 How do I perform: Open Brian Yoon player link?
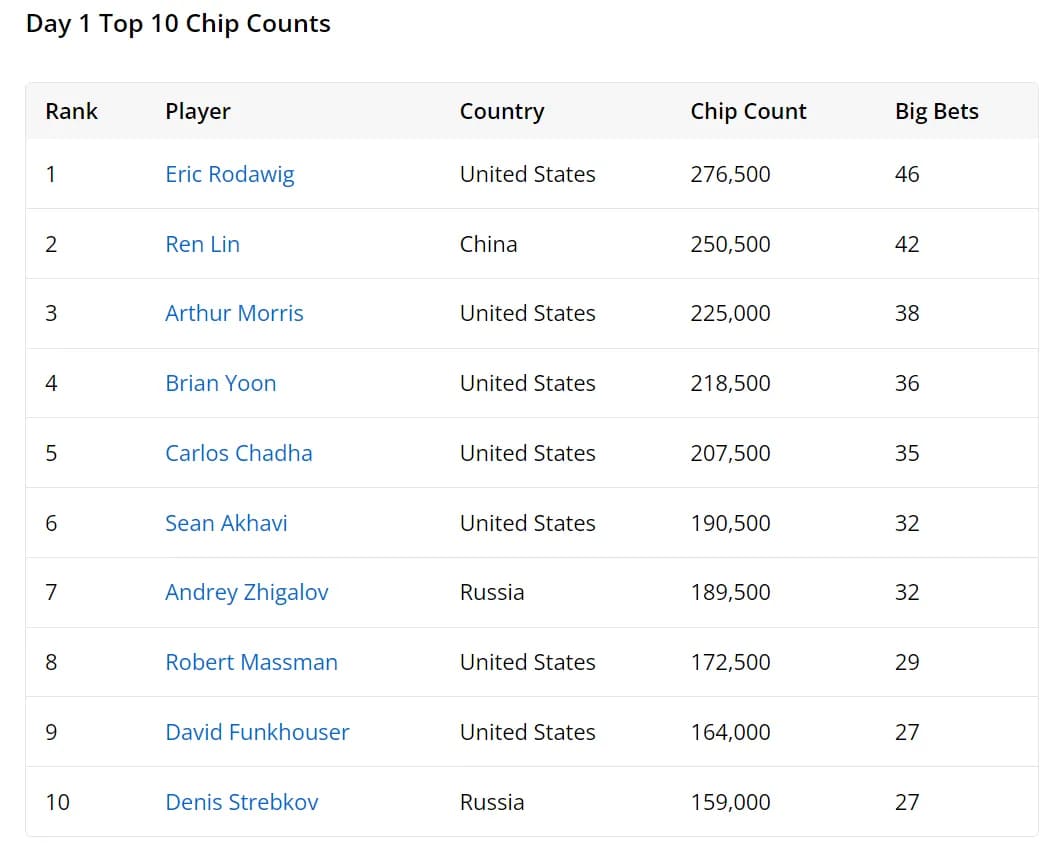(220, 383)
